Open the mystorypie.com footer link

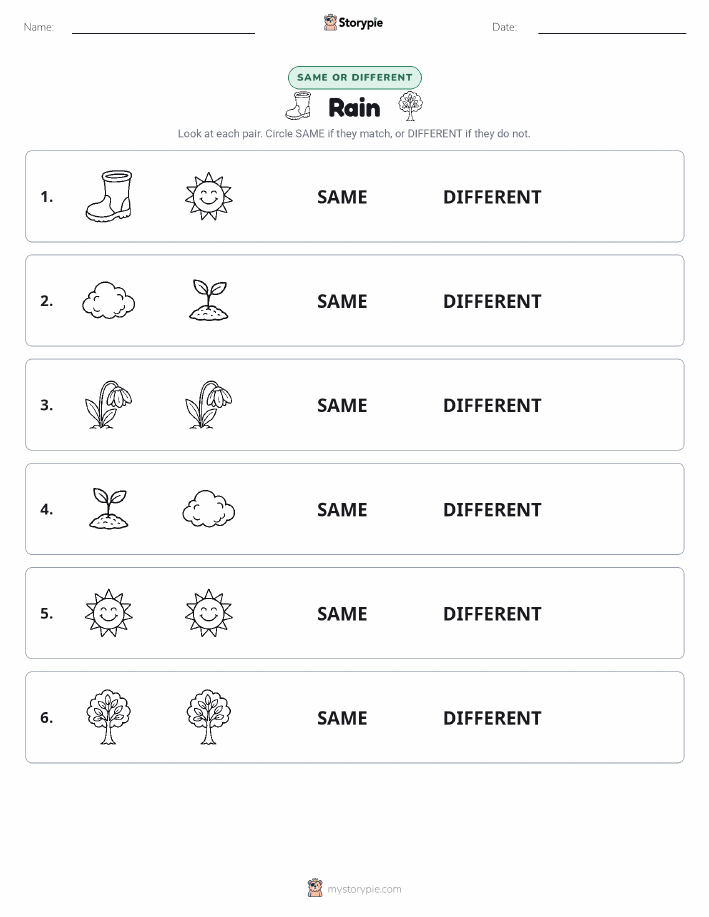354,888
